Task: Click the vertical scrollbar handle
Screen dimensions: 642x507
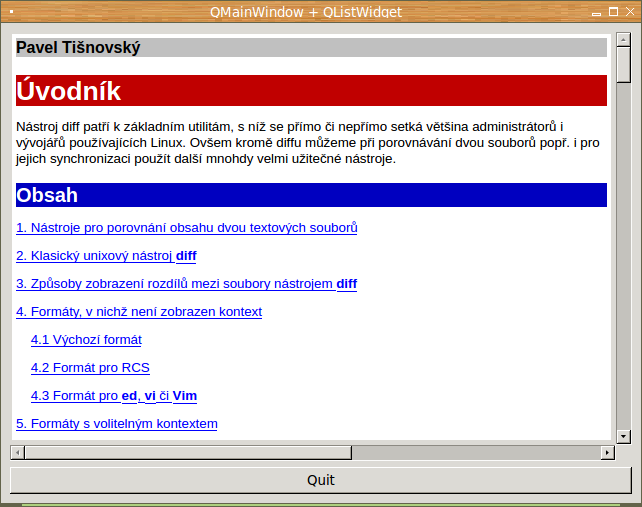Action: (624, 65)
